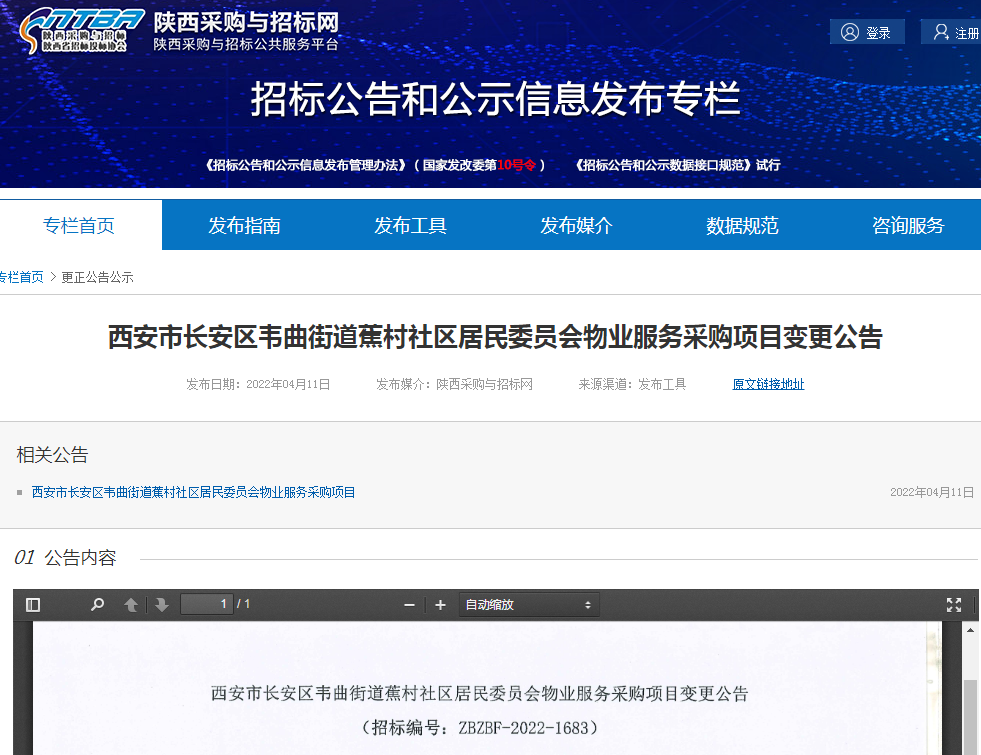Go to the 数据规范 tab
The height and width of the screenshot is (755, 981).
coord(742,225)
